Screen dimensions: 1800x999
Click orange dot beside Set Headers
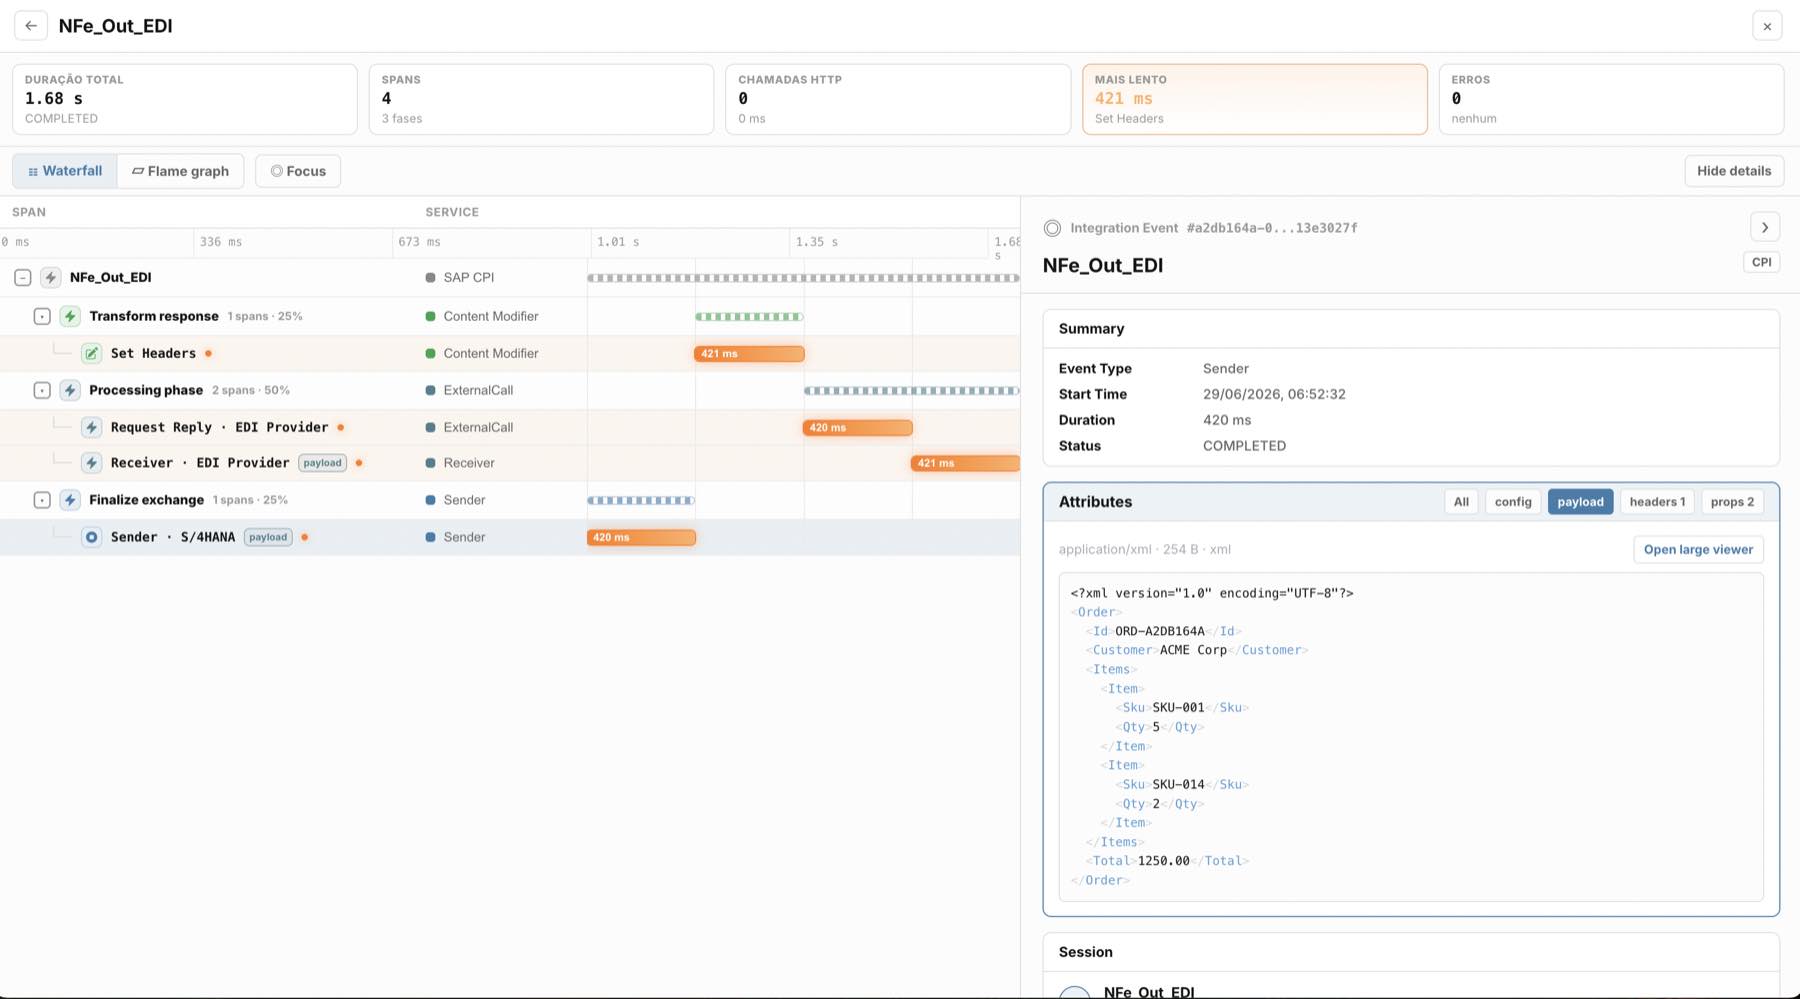click(x=208, y=353)
